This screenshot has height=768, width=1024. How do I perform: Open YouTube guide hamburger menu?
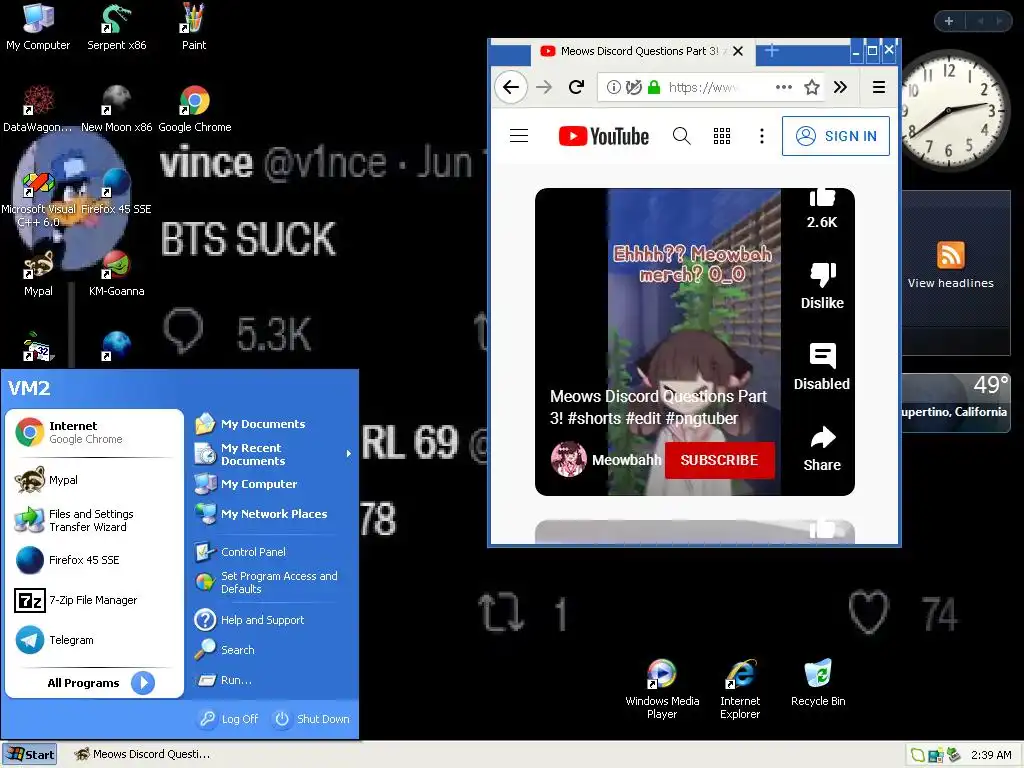(x=519, y=136)
